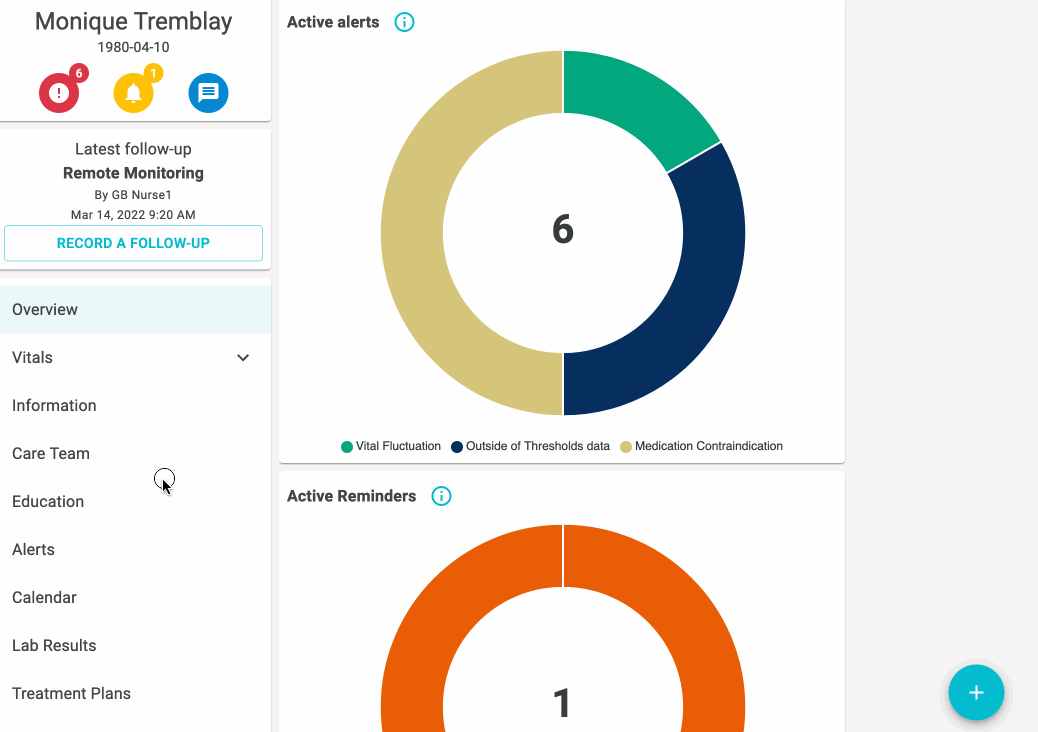Open the Calendar page
This screenshot has height=732, width=1038.
click(136, 597)
